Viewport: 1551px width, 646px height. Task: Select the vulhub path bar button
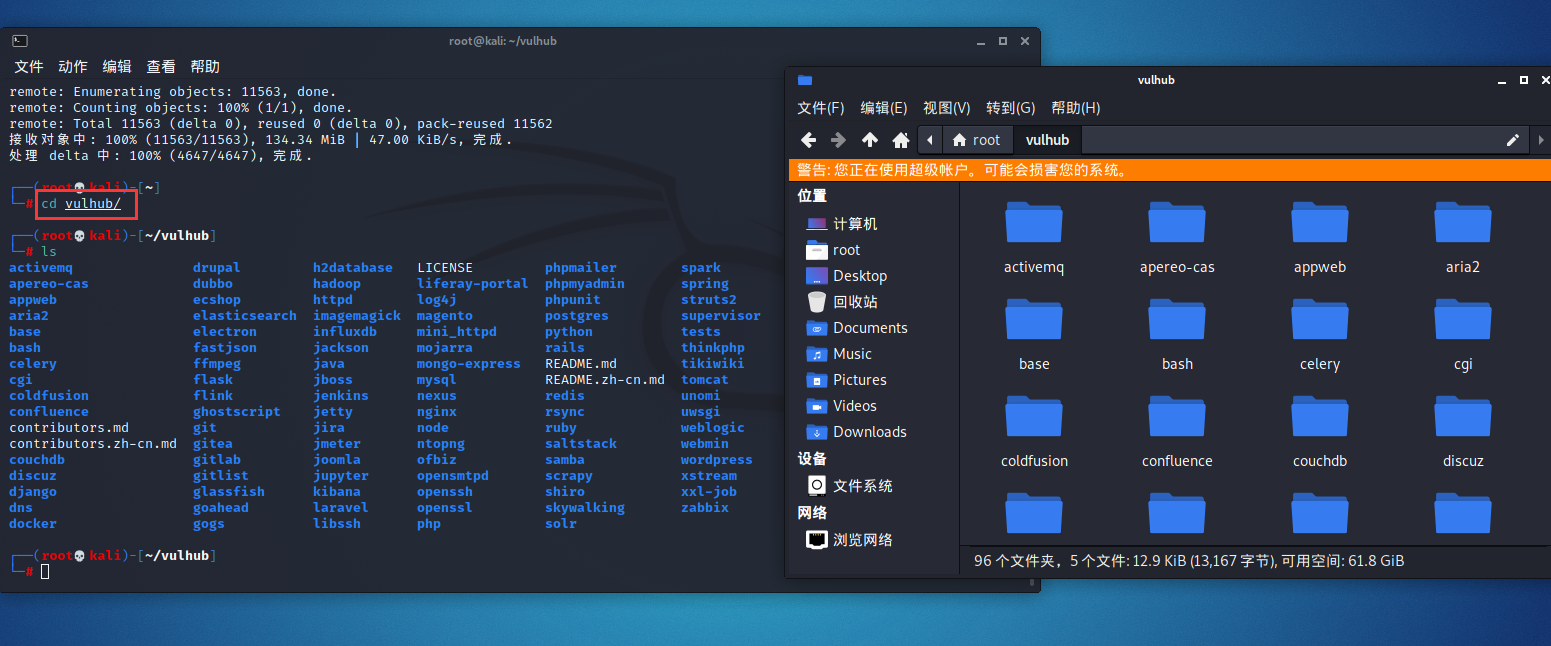point(1047,140)
